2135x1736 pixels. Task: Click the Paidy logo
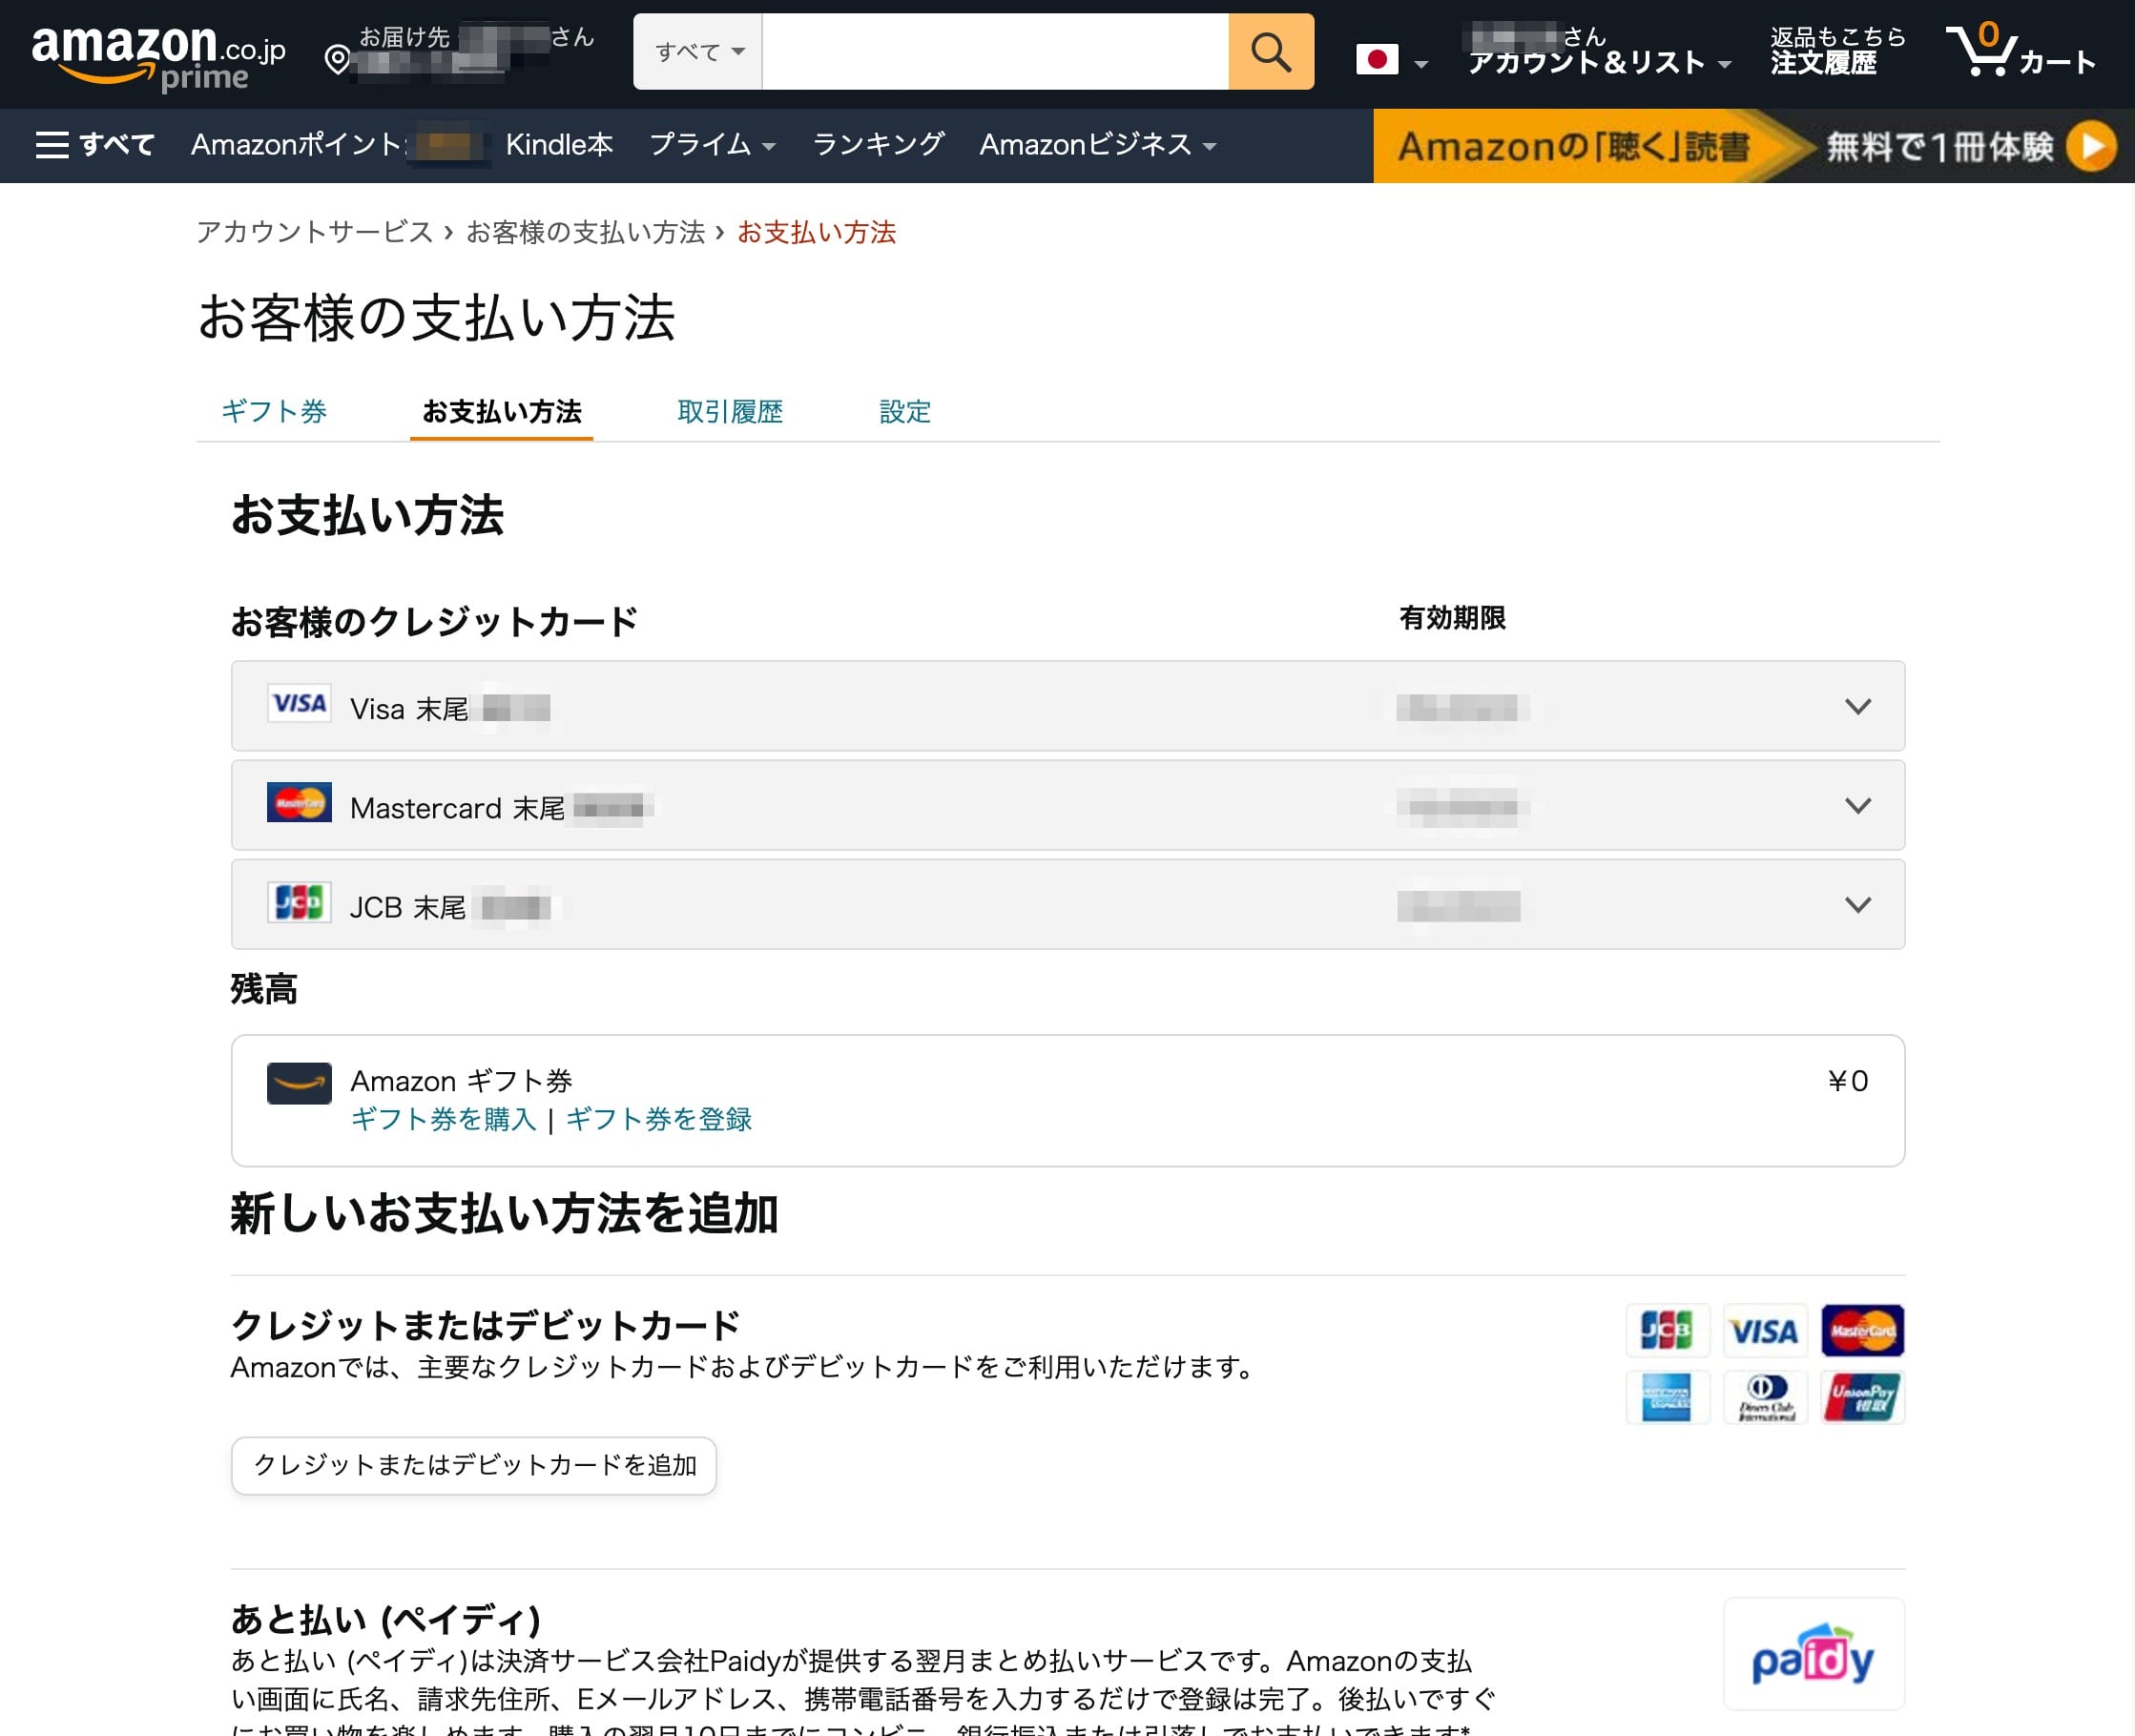[x=1813, y=1655]
